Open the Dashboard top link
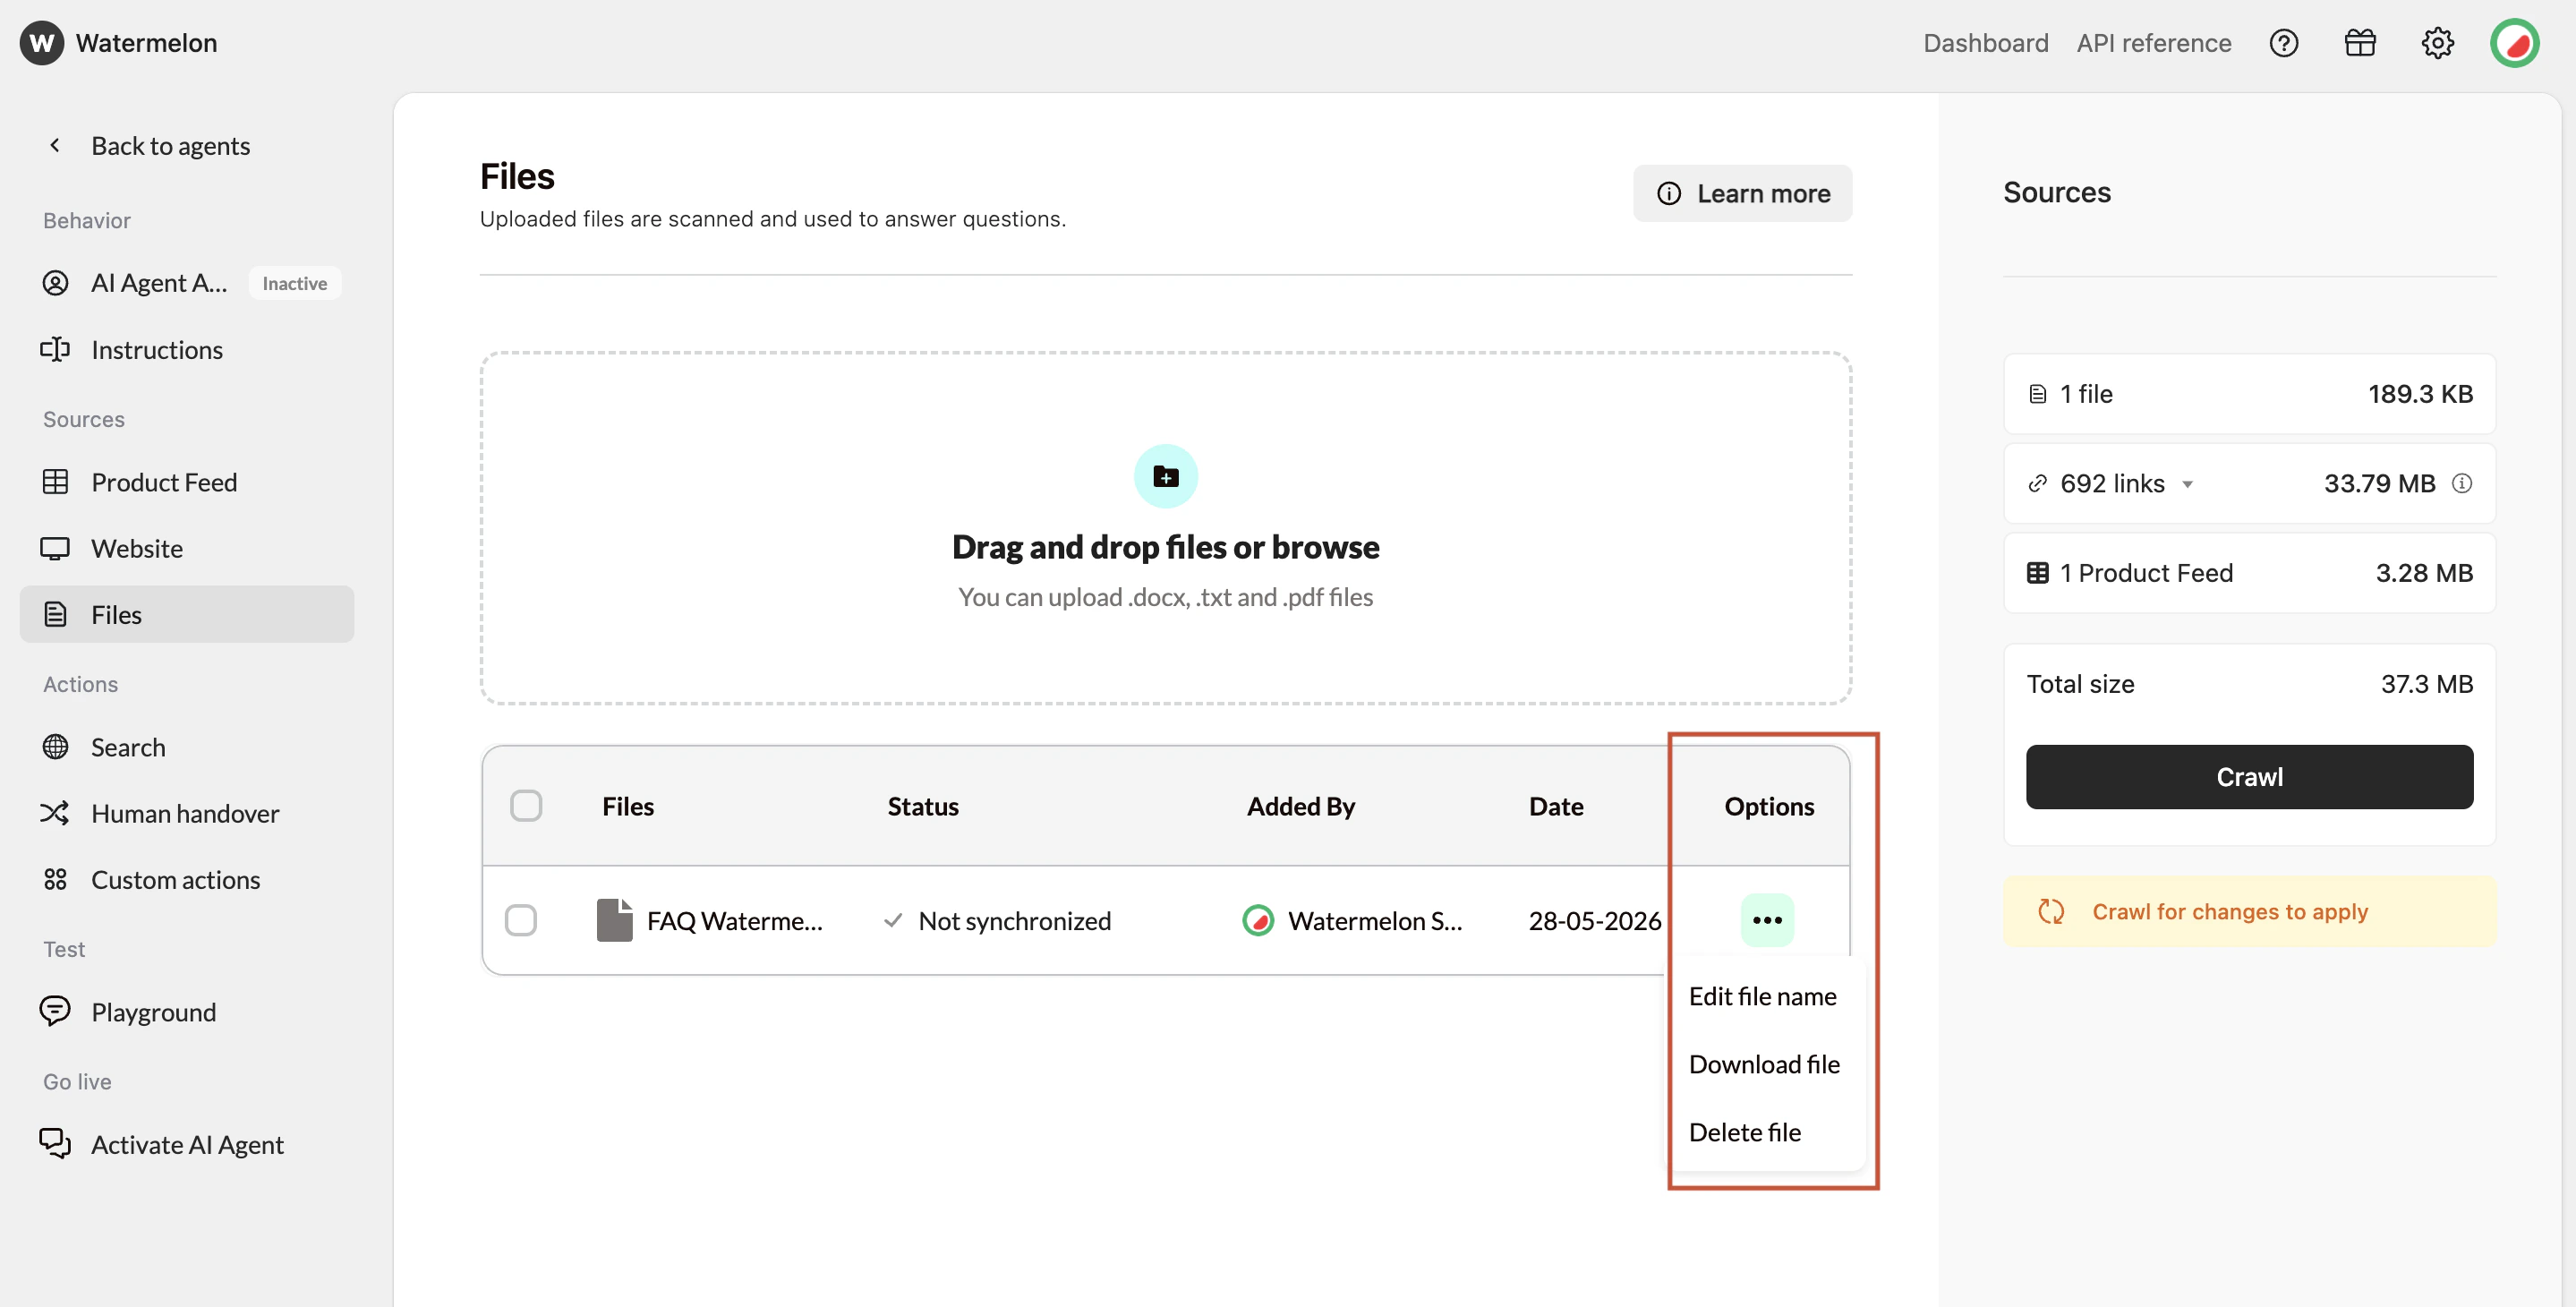The image size is (2576, 1307). [1986, 43]
